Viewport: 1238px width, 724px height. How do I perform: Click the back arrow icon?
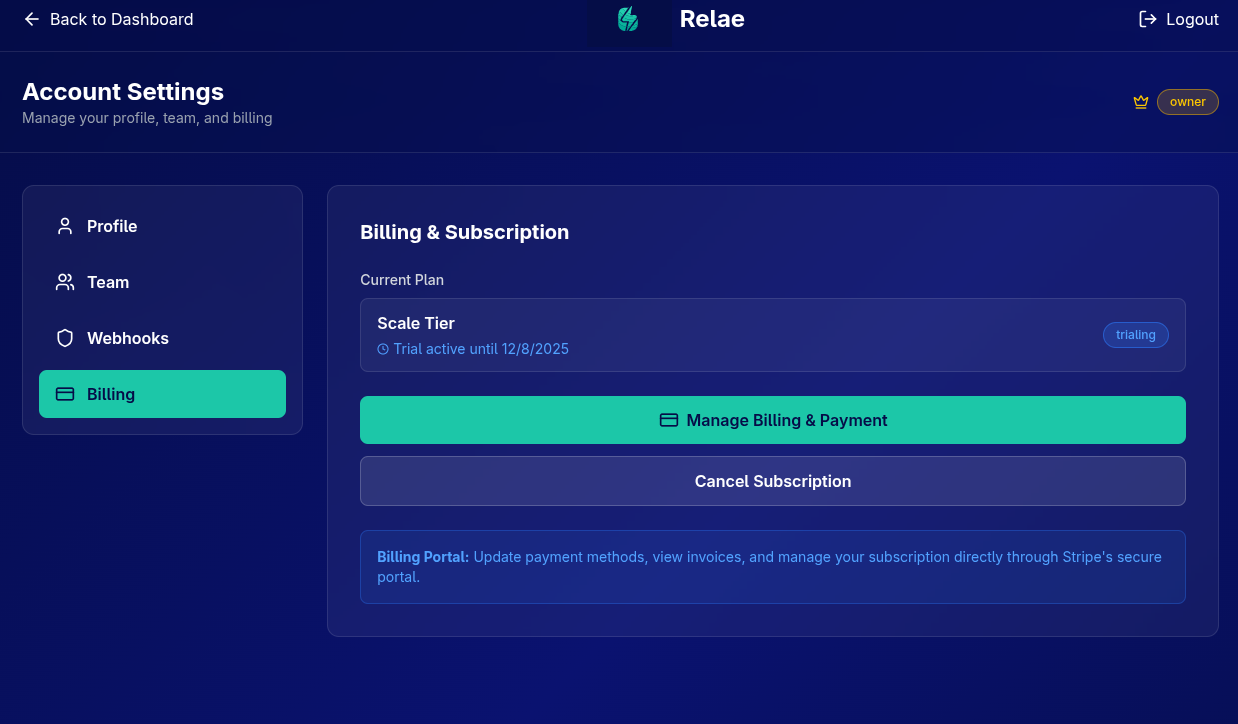[32, 19]
